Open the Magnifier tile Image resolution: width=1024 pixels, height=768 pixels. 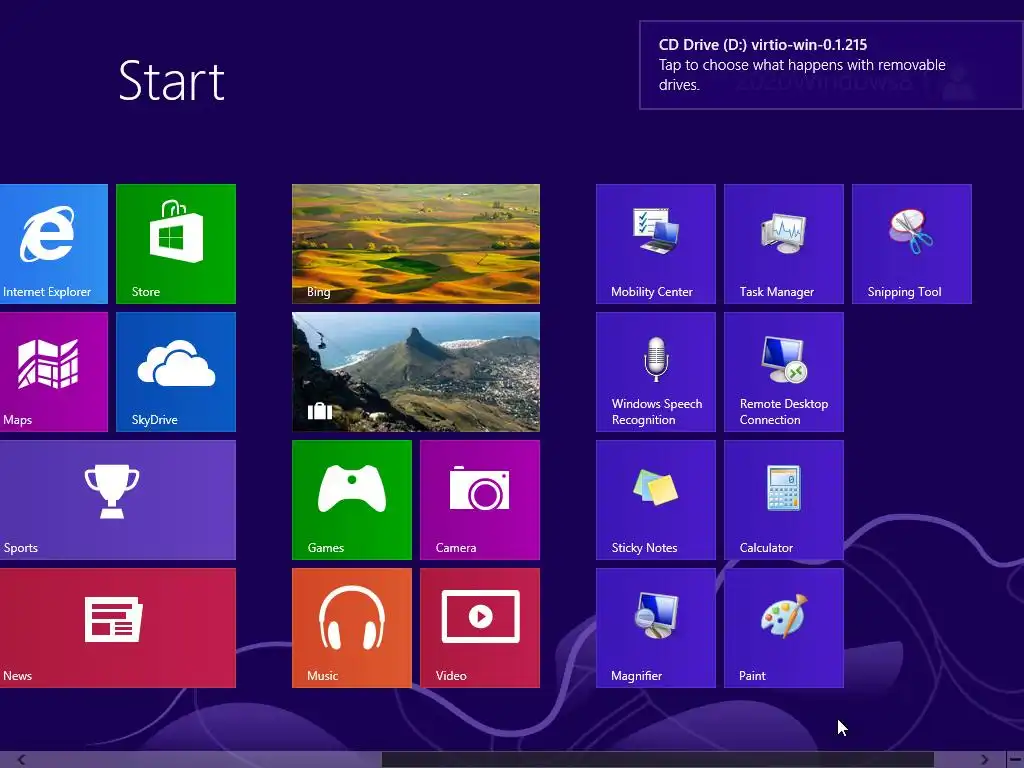pos(656,628)
